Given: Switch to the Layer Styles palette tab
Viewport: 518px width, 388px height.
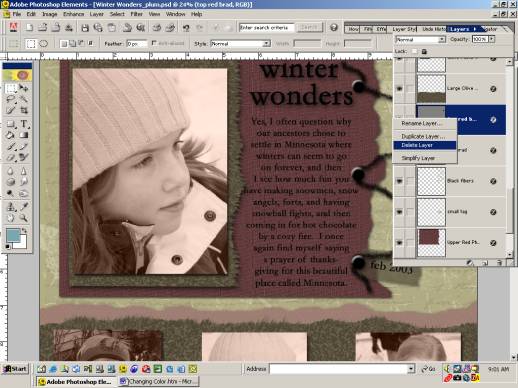Looking at the screenshot, I should point(404,29).
